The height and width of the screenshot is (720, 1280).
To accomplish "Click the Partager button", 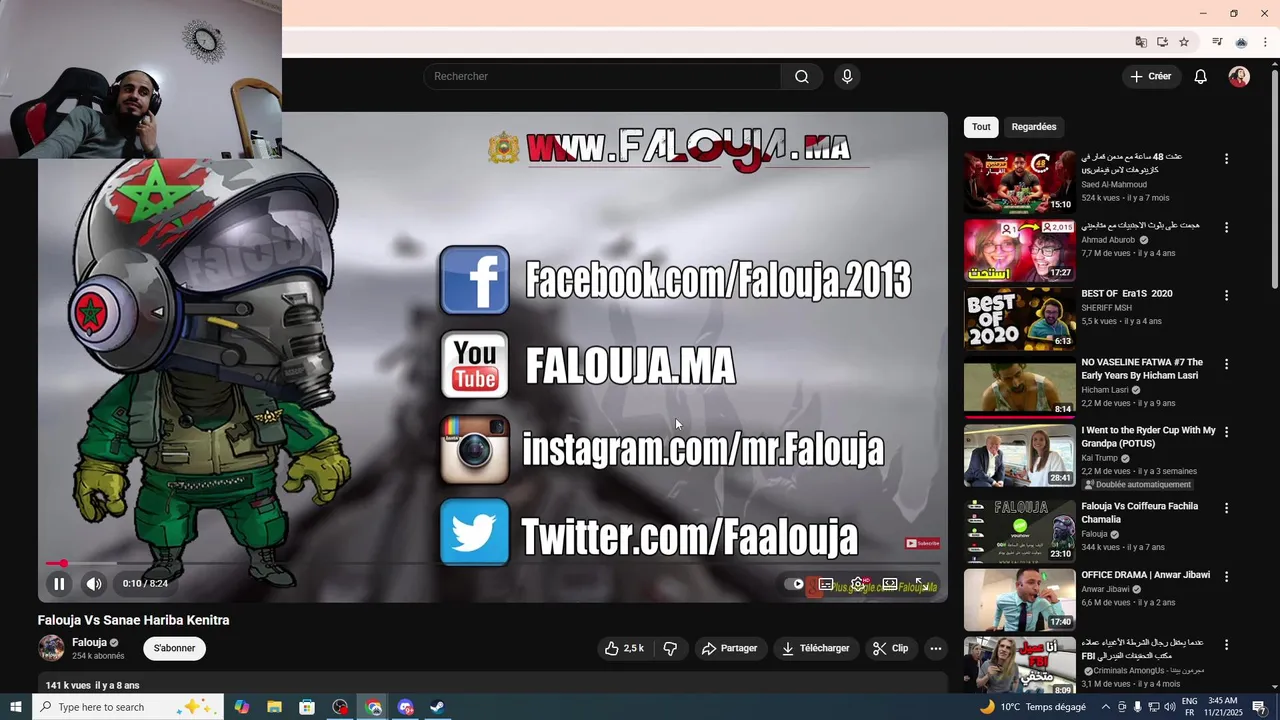I will point(729,649).
